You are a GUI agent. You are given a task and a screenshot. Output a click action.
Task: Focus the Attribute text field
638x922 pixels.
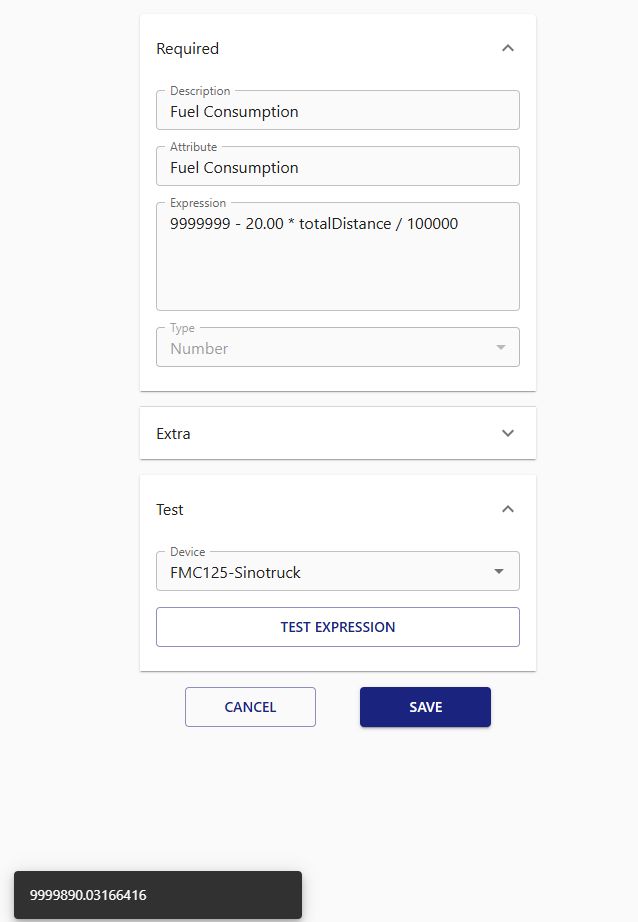click(x=338, y=168)
